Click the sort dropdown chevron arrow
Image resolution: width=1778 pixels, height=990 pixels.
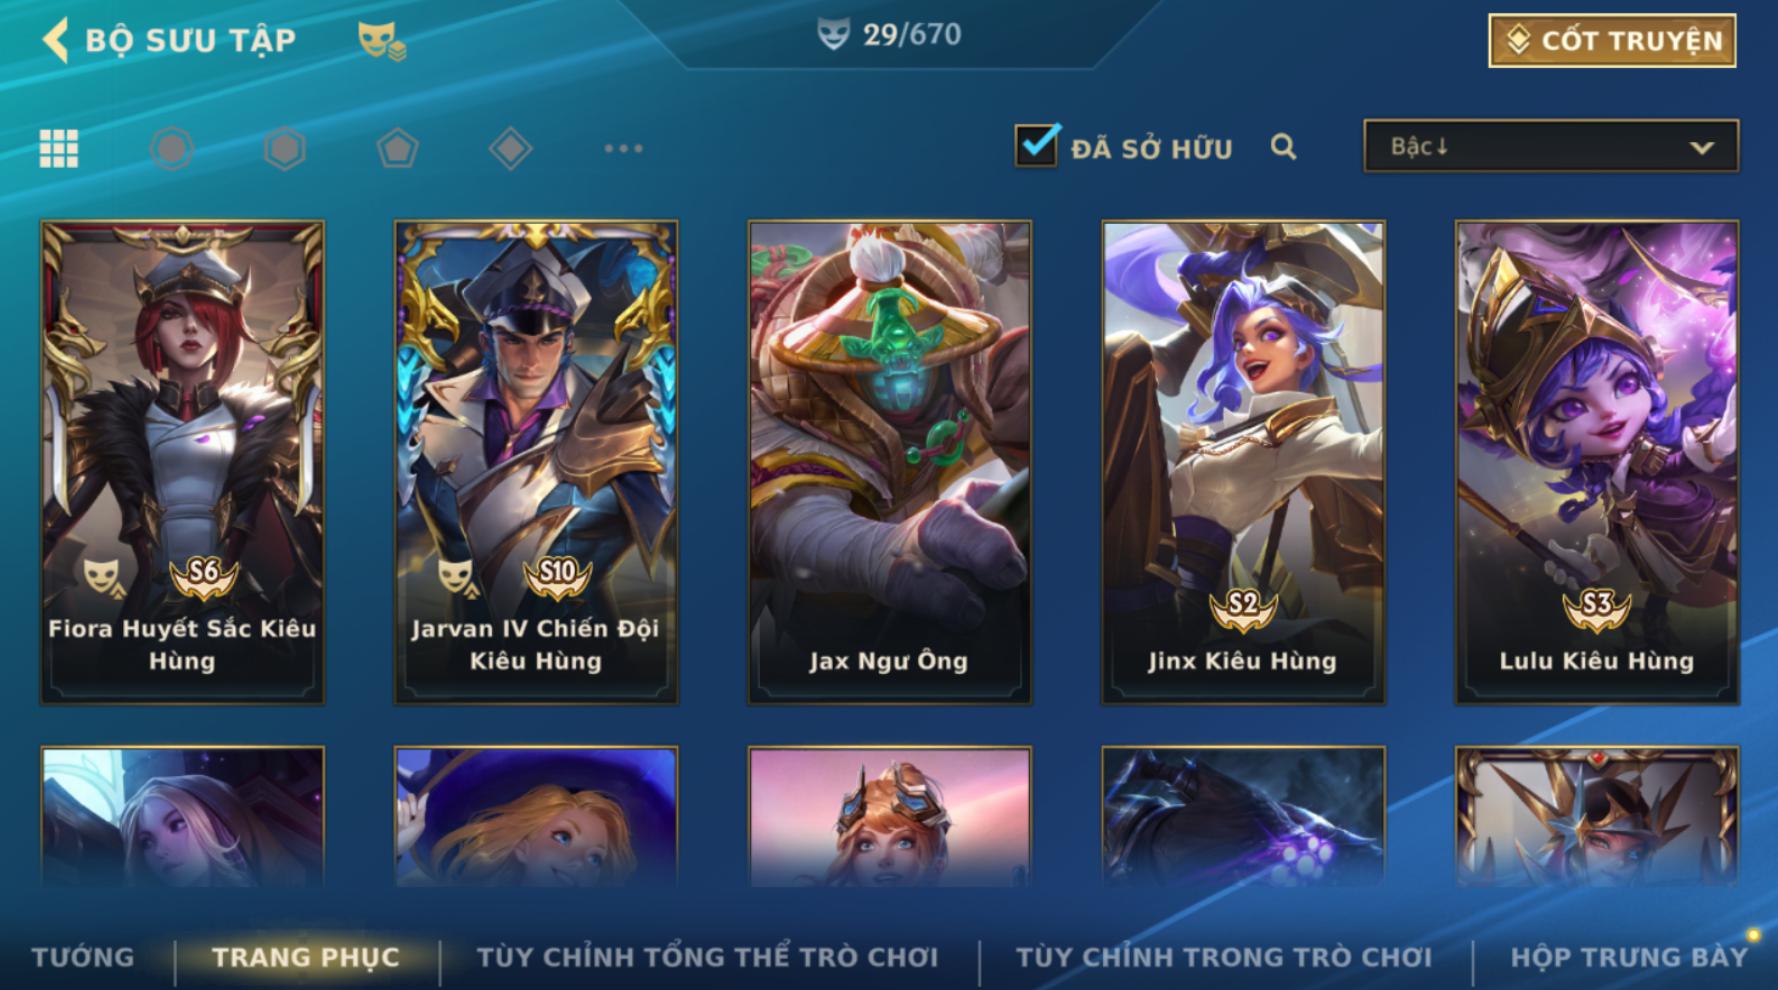(1701, 148)
